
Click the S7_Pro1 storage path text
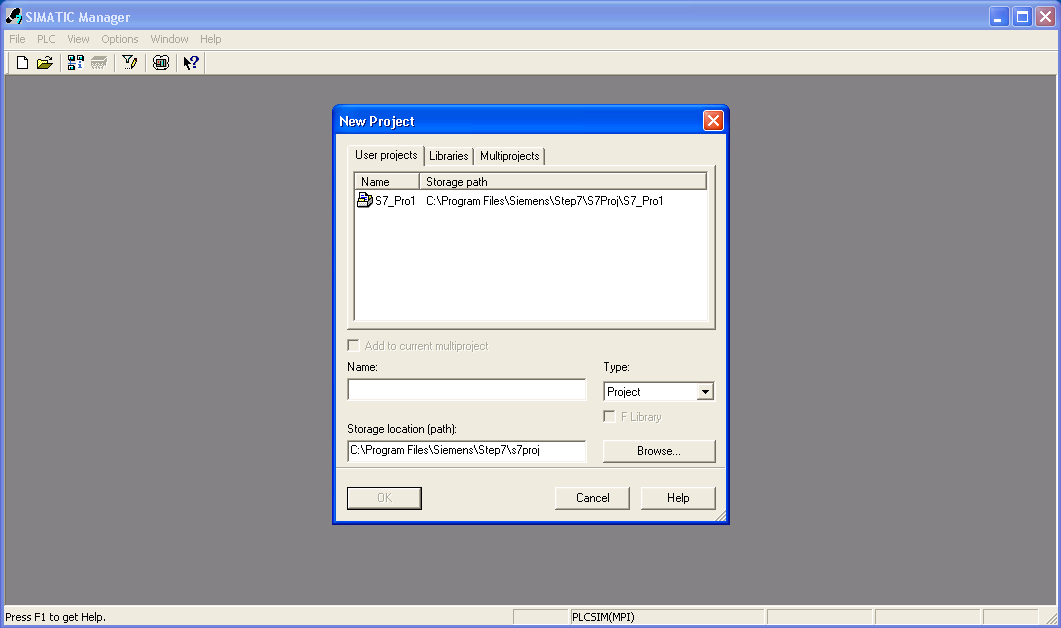pos(545,201)
